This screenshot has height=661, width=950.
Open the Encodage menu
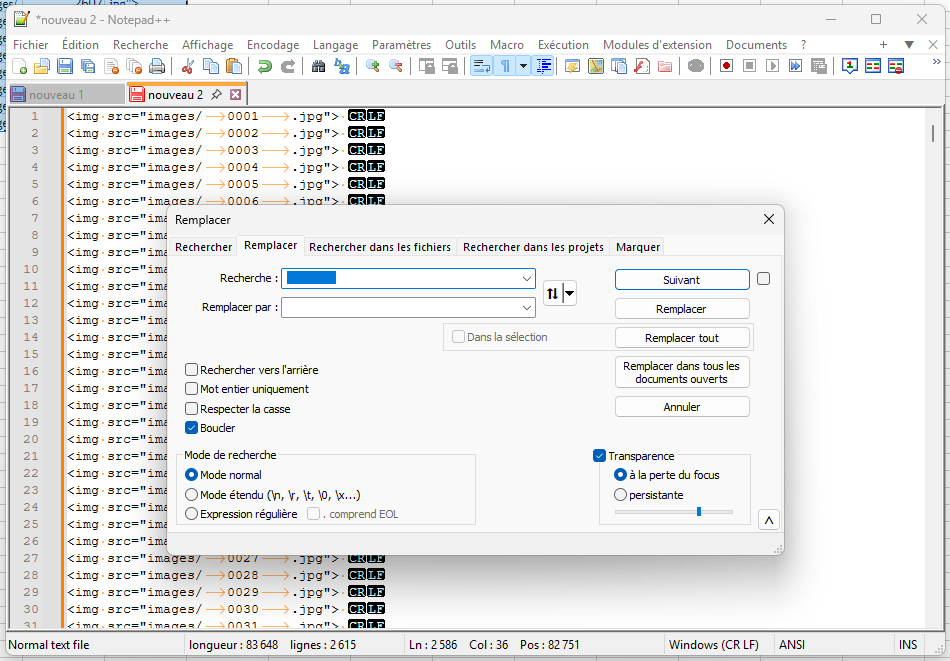tap(273, 45)
